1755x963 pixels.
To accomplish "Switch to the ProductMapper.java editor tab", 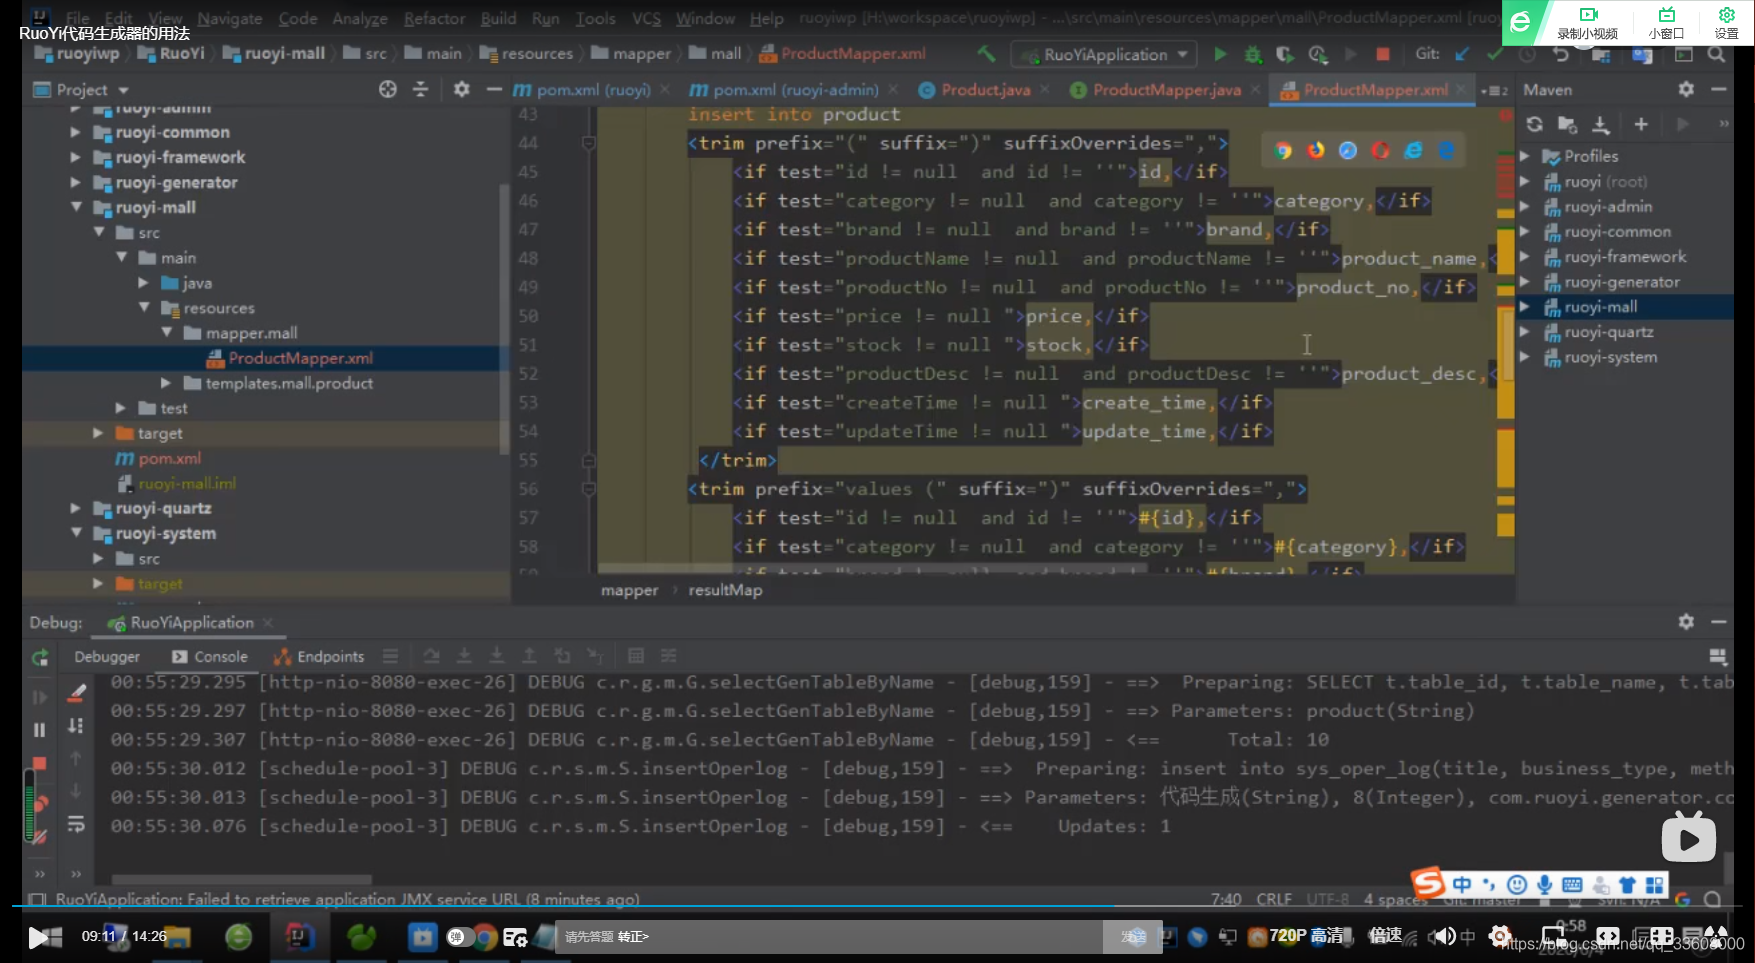I will point(1165,89).
